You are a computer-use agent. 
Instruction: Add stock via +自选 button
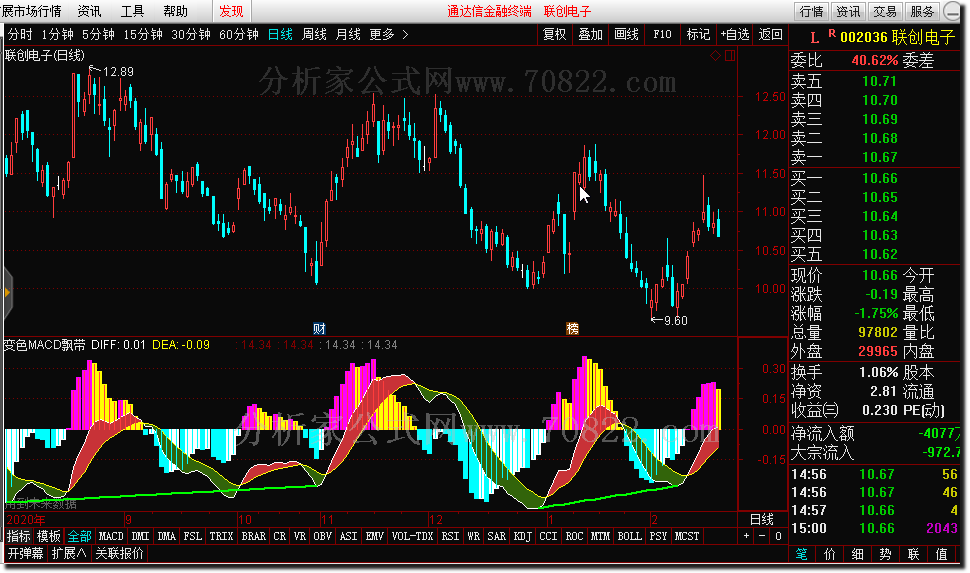[x=735, y=35]
